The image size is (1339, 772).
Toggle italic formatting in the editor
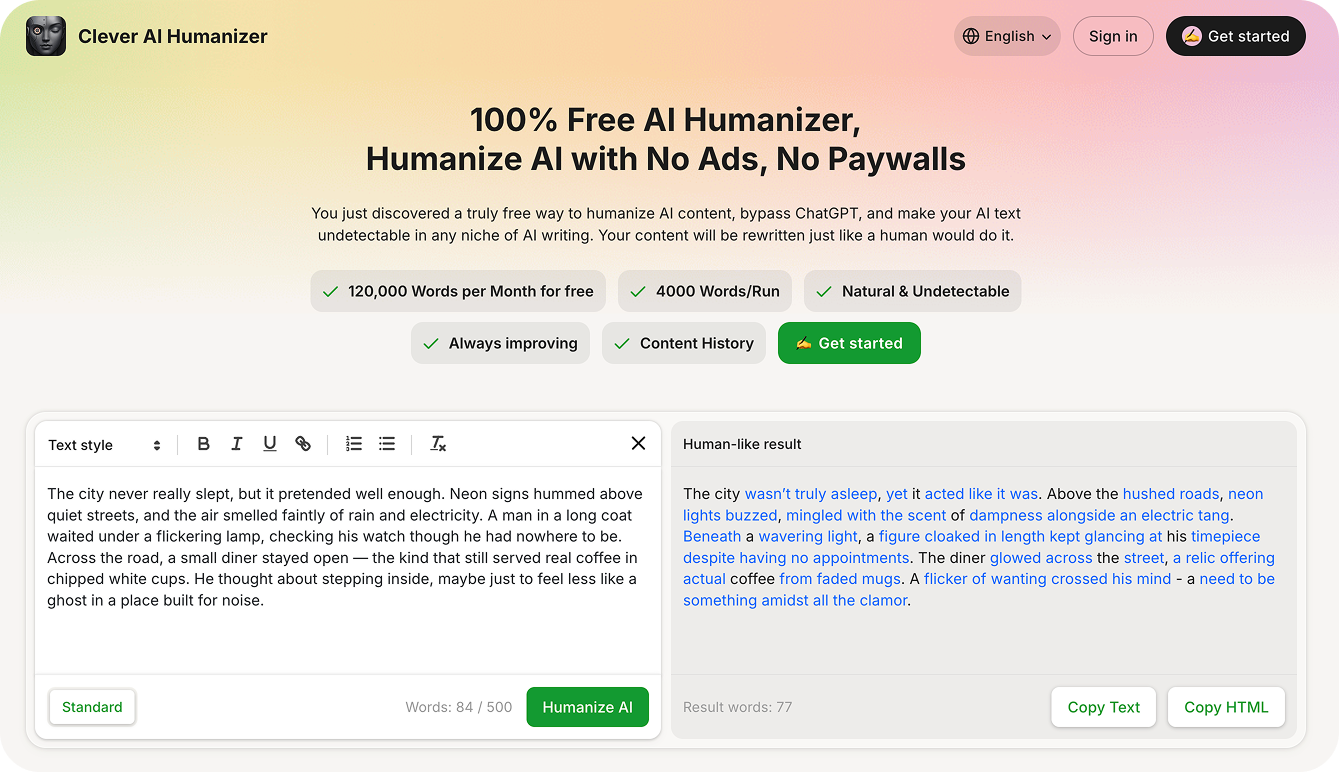pyautogui.click(x=237, y=444)
